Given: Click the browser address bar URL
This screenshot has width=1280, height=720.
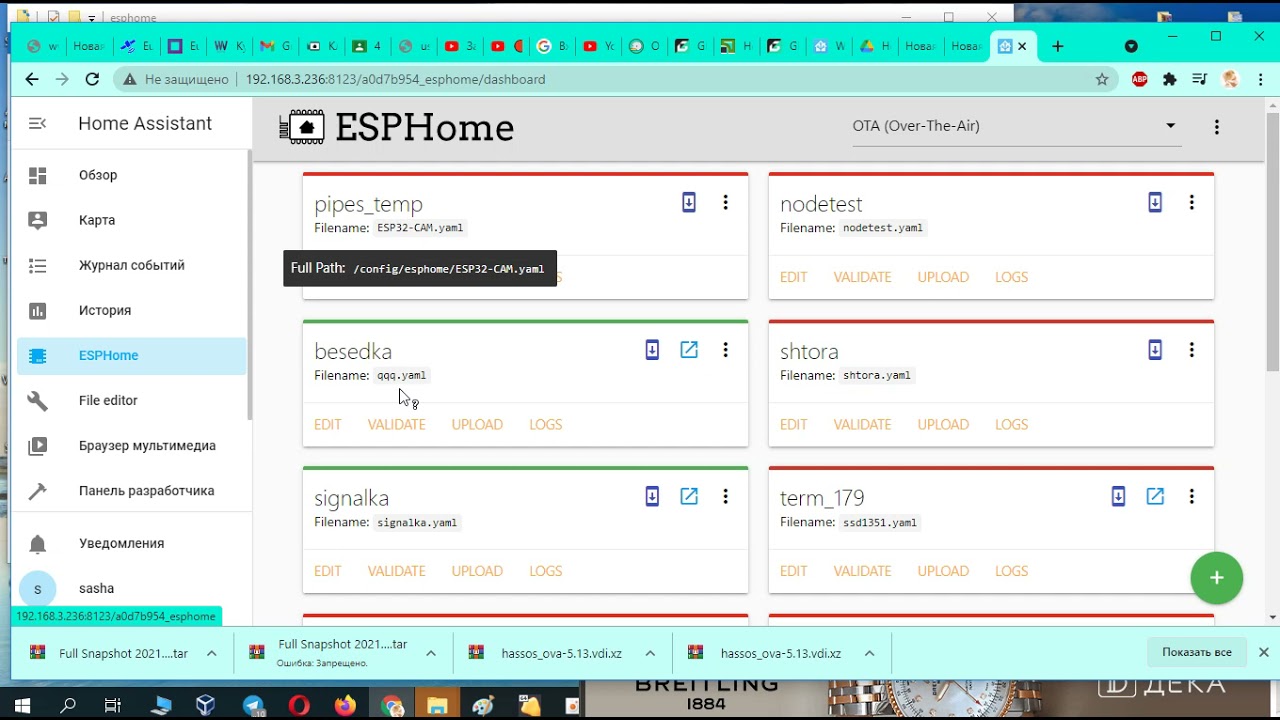Looking at the screenshot, I should [x=395, y=79].
